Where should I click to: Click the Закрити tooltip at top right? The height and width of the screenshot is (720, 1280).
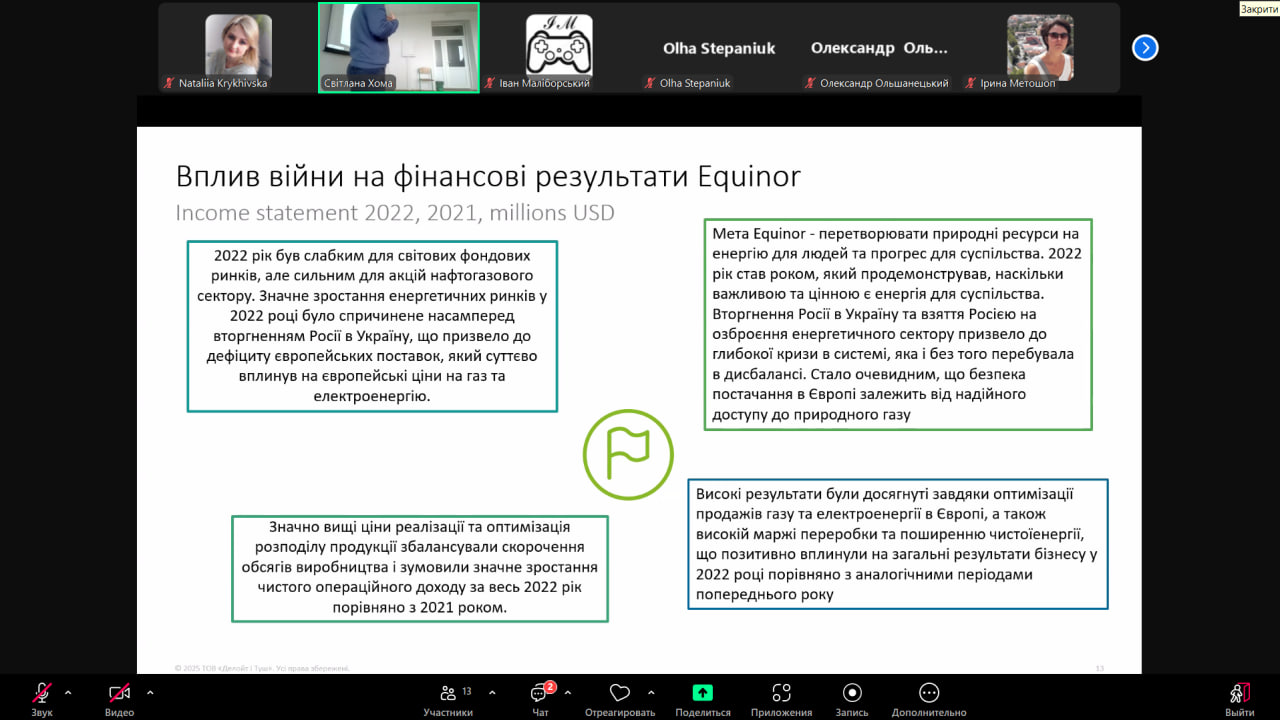coord(1258,8)
